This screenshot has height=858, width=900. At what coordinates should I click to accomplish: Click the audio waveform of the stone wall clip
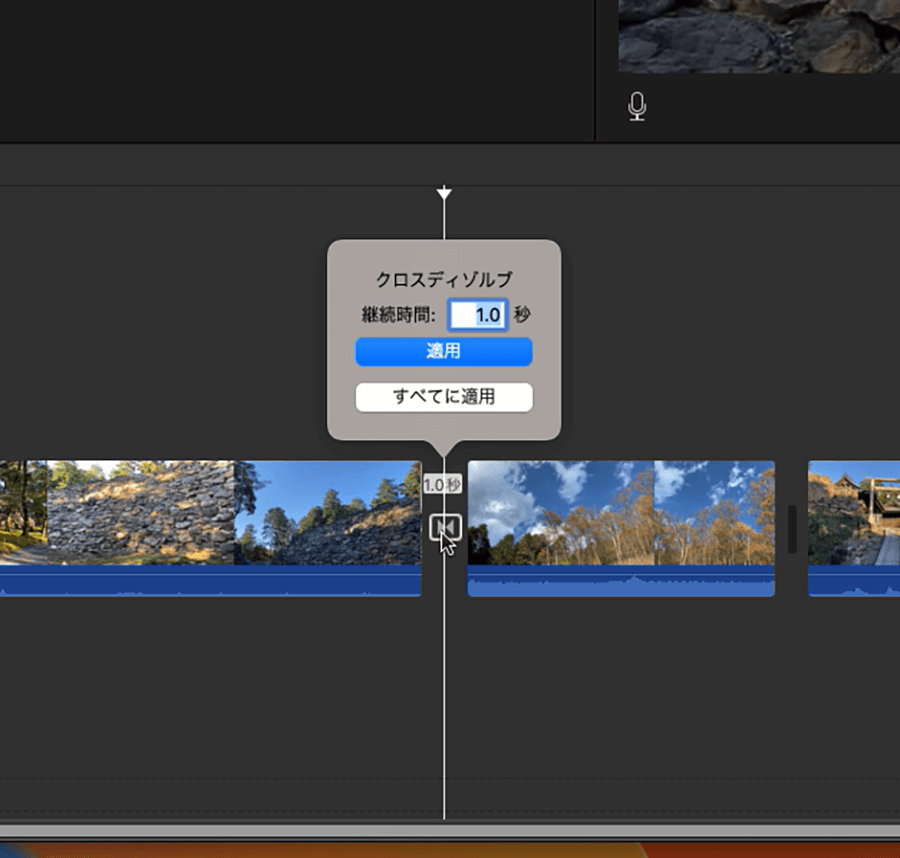point(211,581)
